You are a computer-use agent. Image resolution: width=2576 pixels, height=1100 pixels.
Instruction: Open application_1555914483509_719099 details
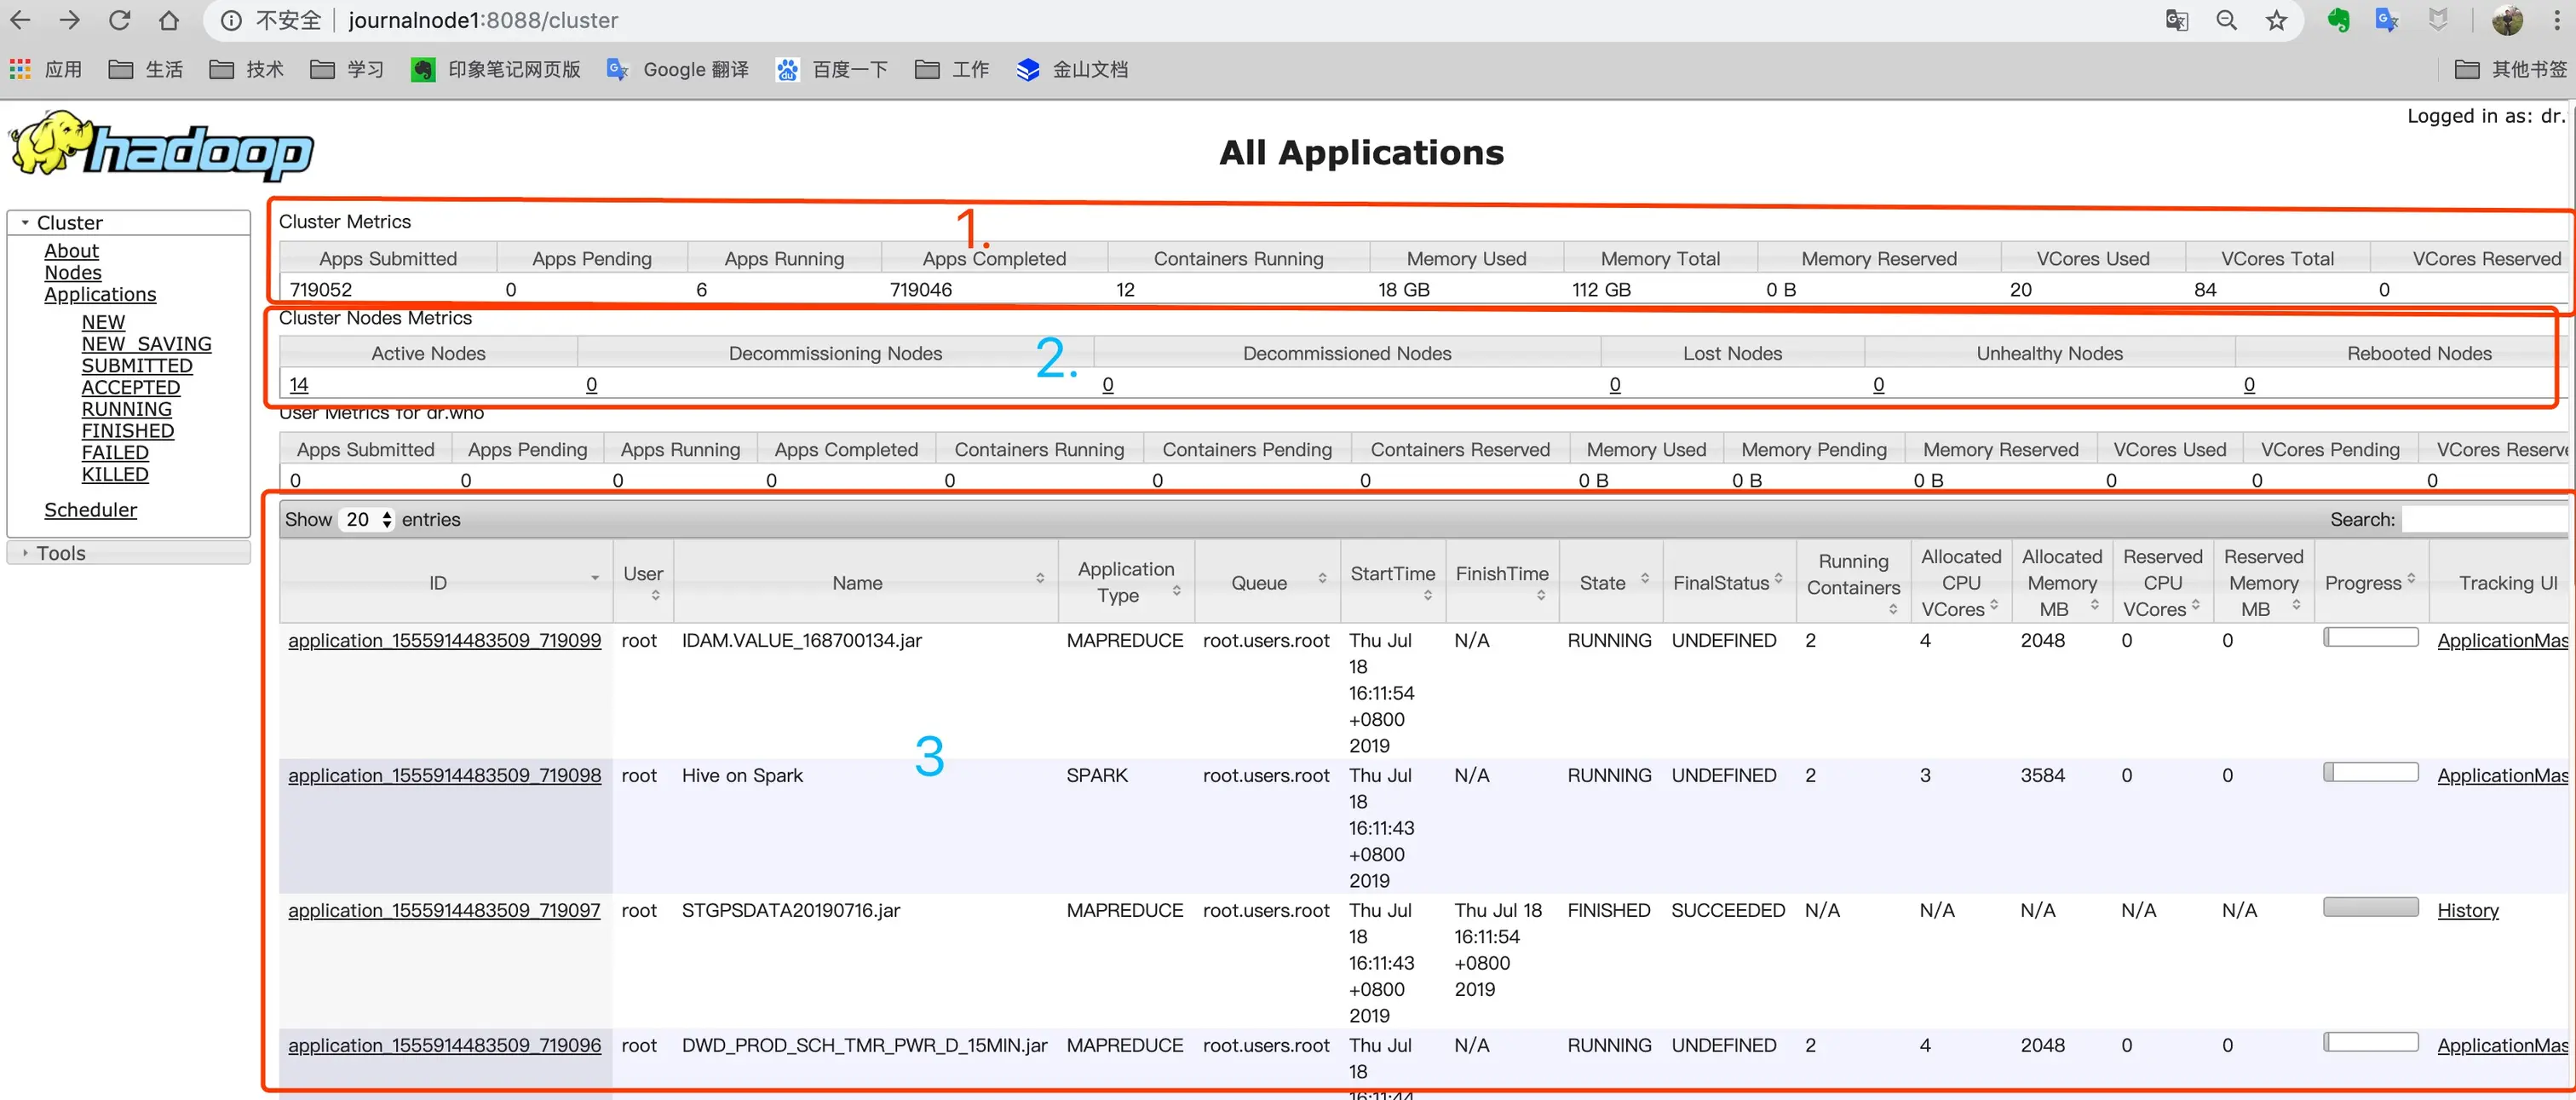(x=444, y=640)
